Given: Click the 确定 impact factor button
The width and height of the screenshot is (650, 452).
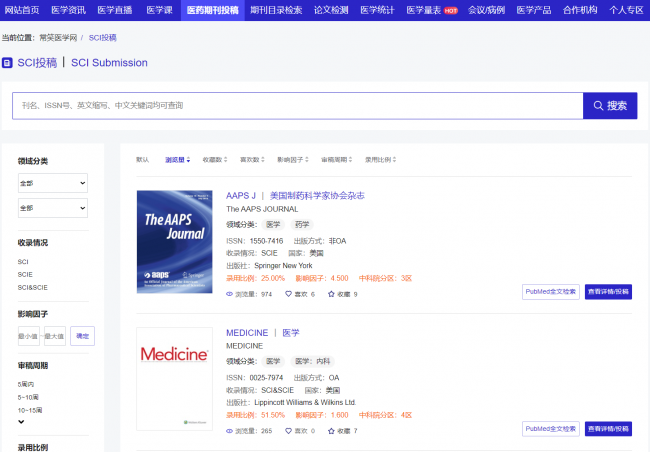Looking at the screenshot, I should (82, 336).
